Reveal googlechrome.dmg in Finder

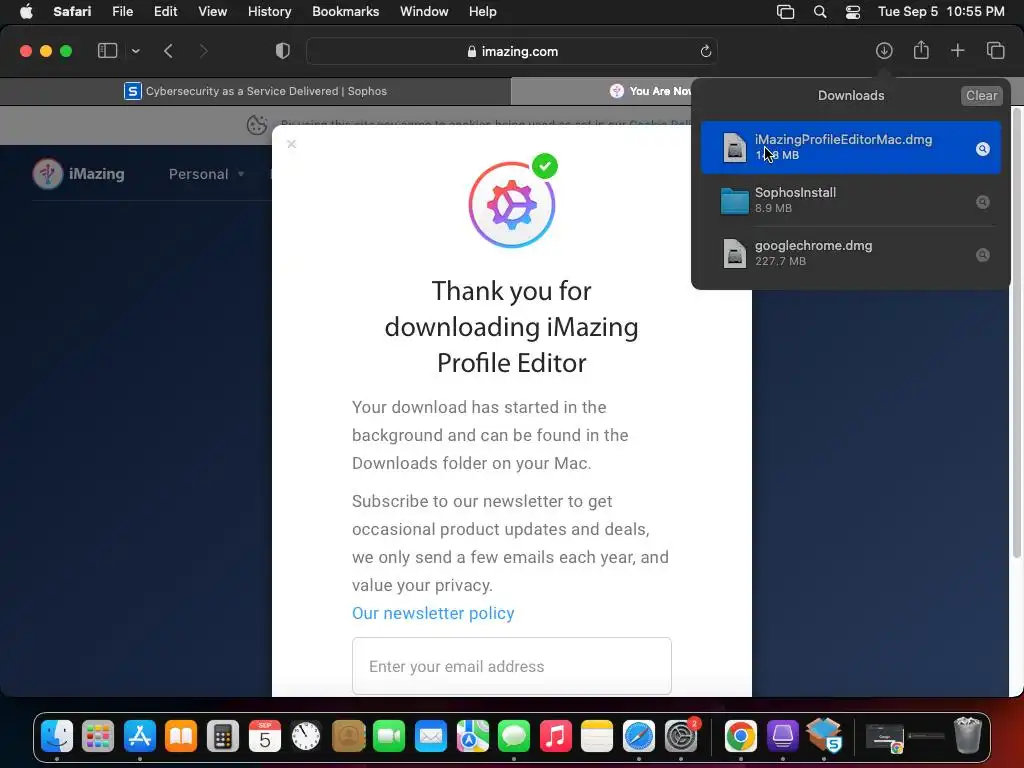[982, 255]
